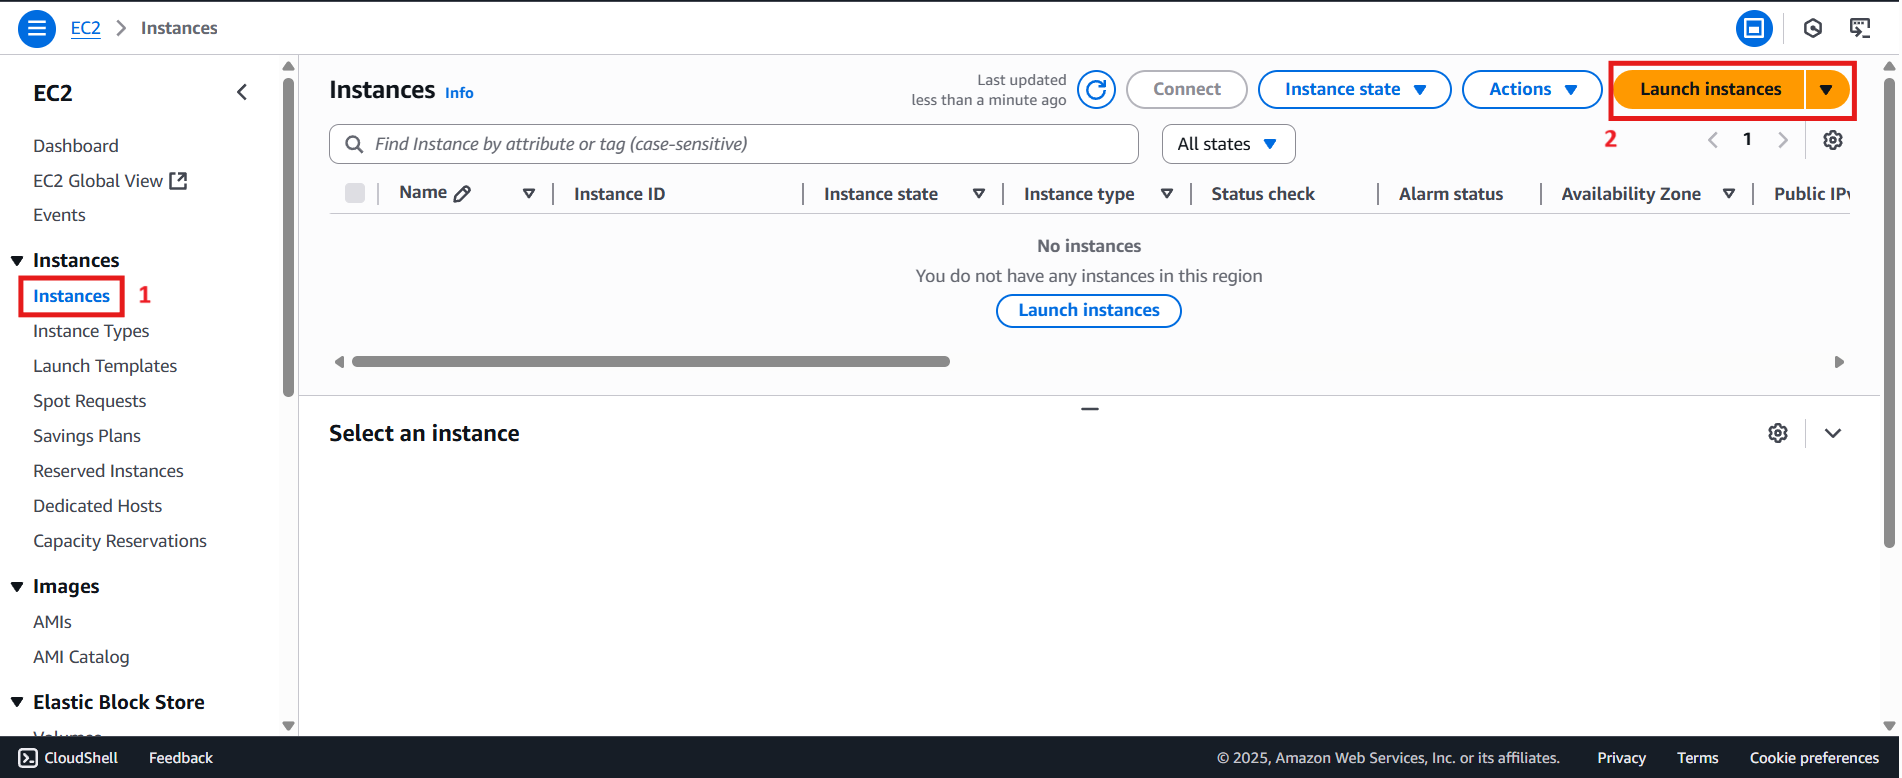Open the hamburger navigation menu
This screenshot has height=778, width=1902.
(37, 28)
